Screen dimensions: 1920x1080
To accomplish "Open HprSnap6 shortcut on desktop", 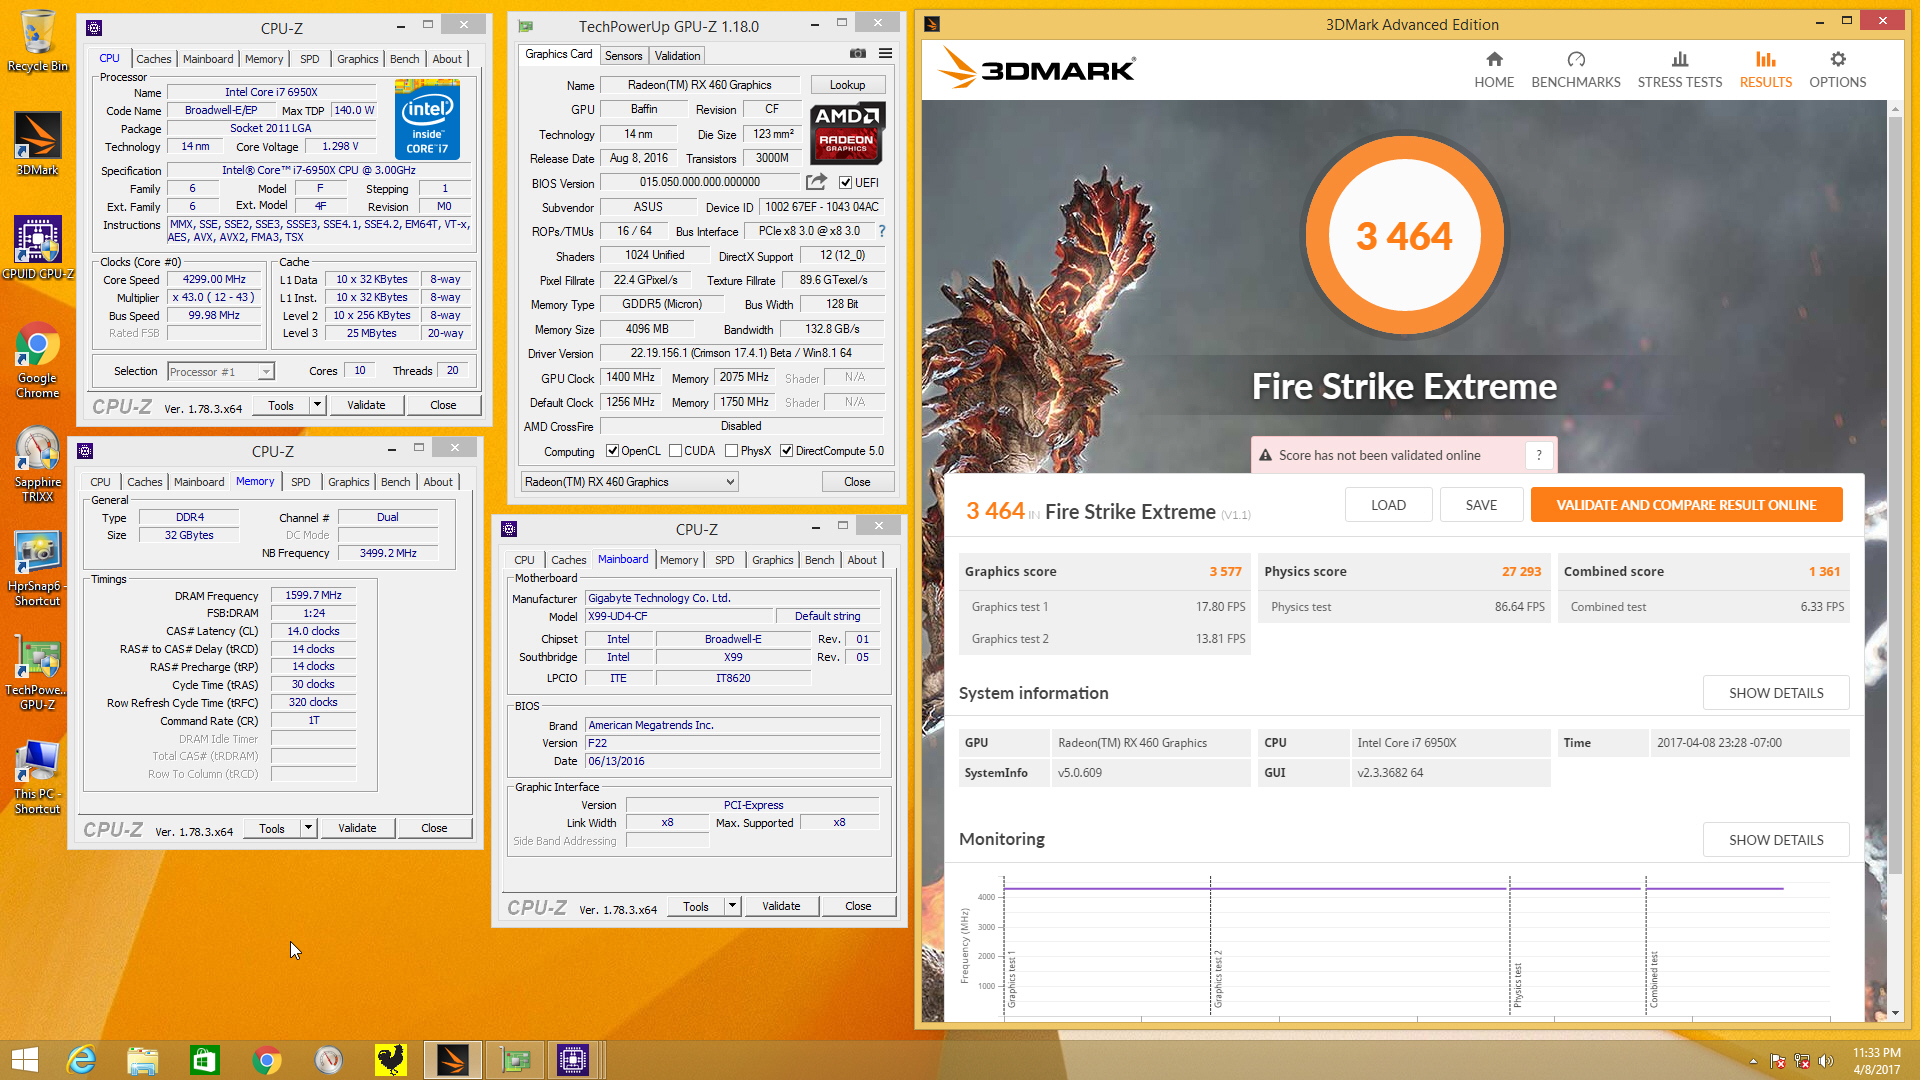I will pyautogui.click(x=37, y=568).
